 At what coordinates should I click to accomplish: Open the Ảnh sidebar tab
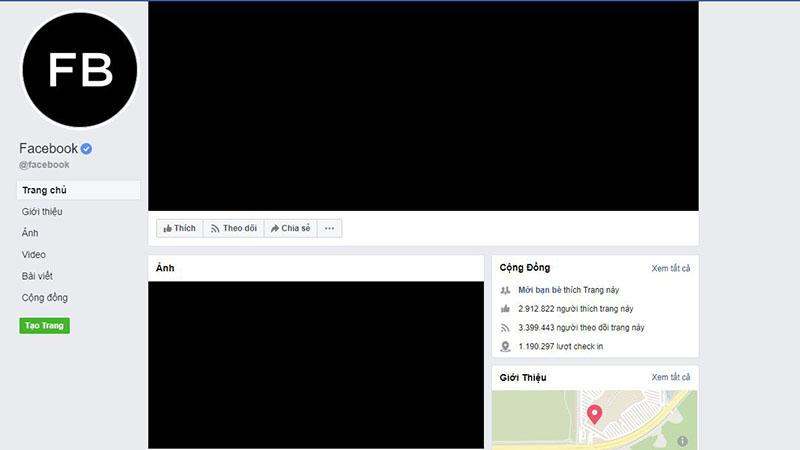tap(30, 233)
